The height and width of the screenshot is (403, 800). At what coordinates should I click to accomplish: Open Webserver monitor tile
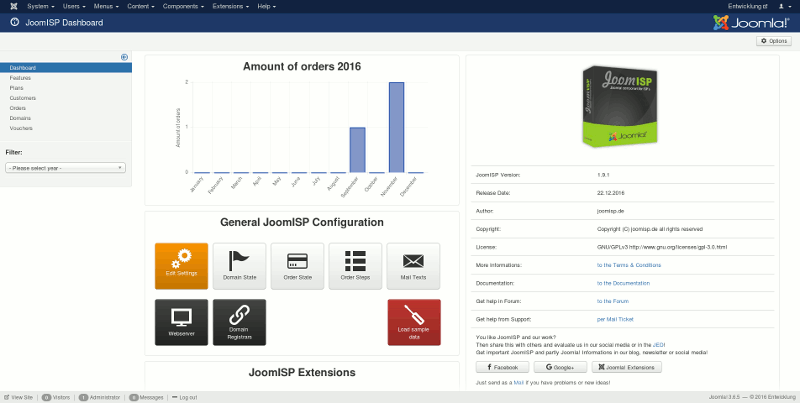click(181, 322)
